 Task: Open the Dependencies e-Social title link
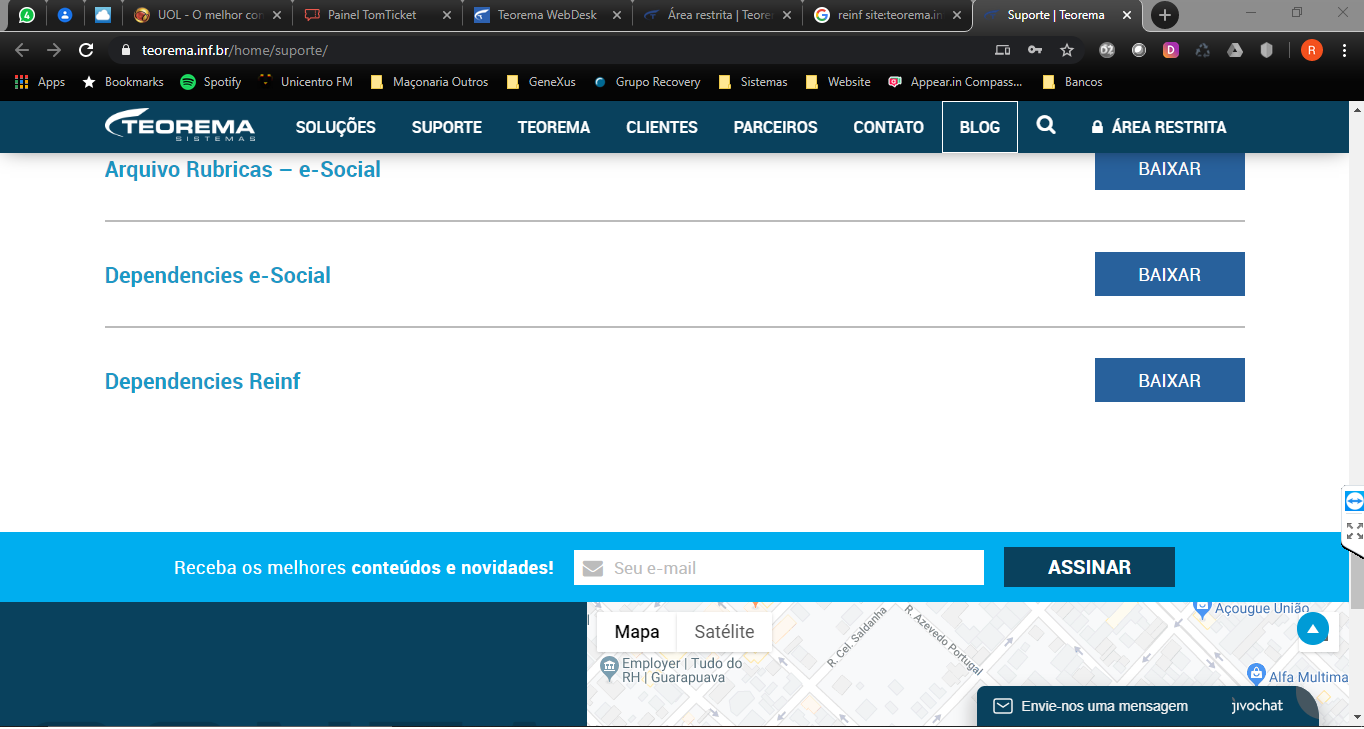click(218, 275)
